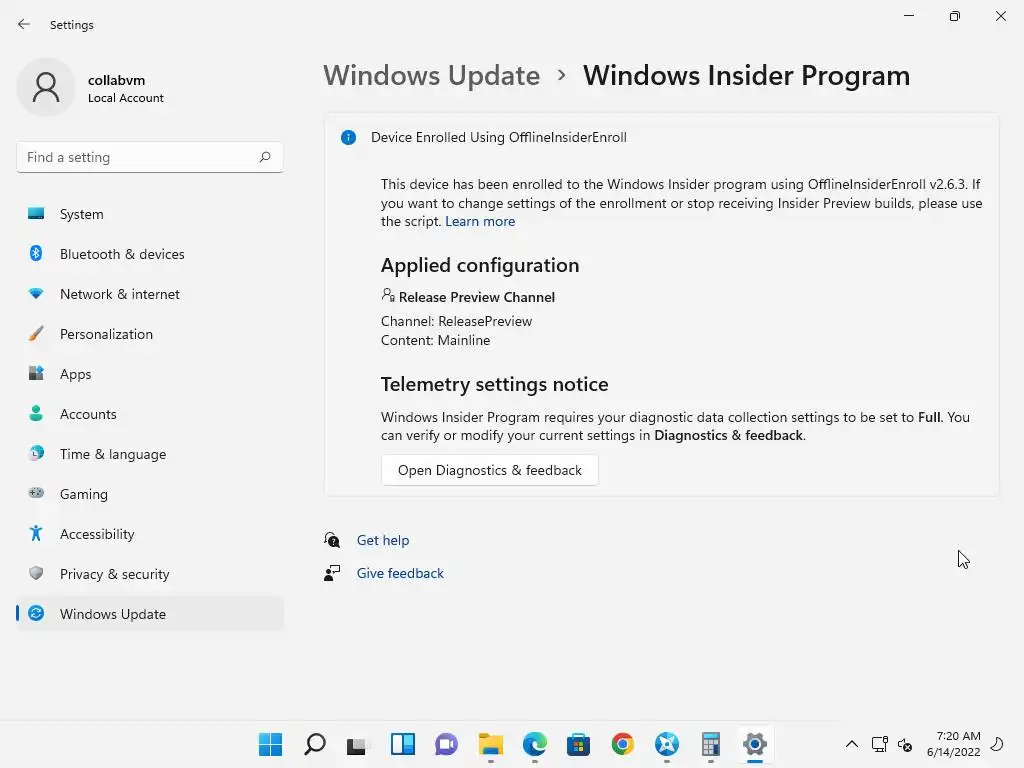Click the Applied configuration heading
Viewport: 1024px width, 768px height.
click(x=480, y=265)
